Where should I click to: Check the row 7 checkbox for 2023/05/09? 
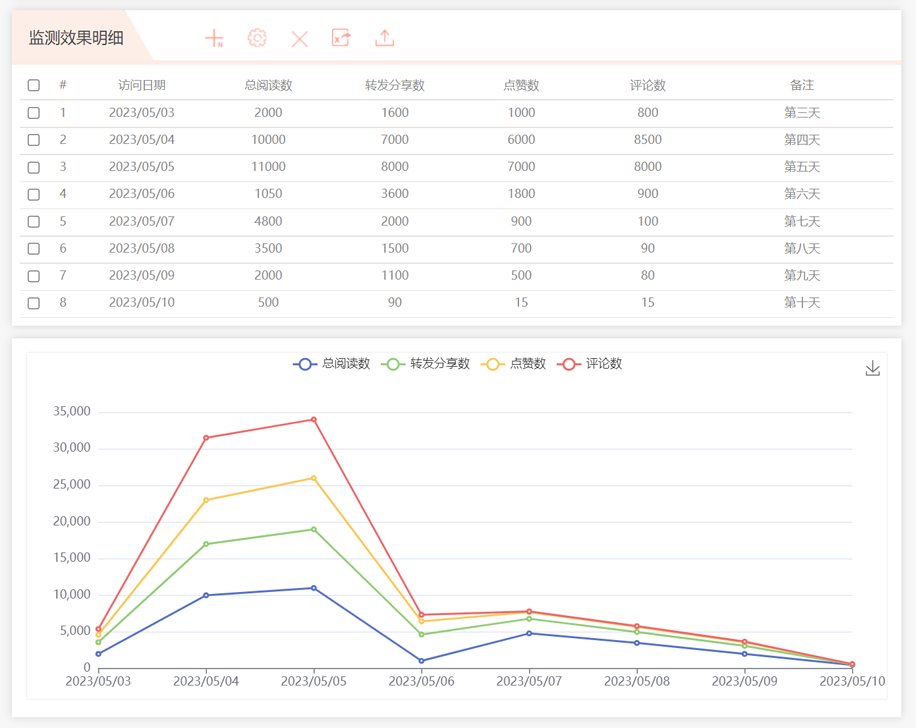pos(34,276)
